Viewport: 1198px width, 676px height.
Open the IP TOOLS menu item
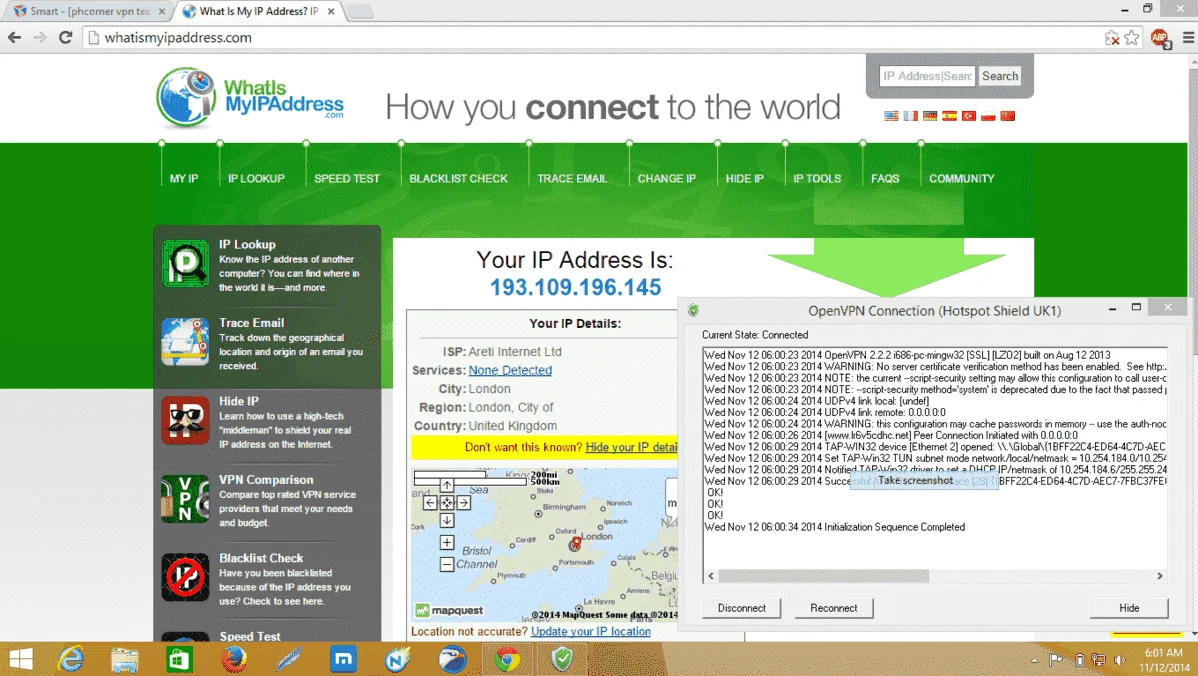[817, 179]
